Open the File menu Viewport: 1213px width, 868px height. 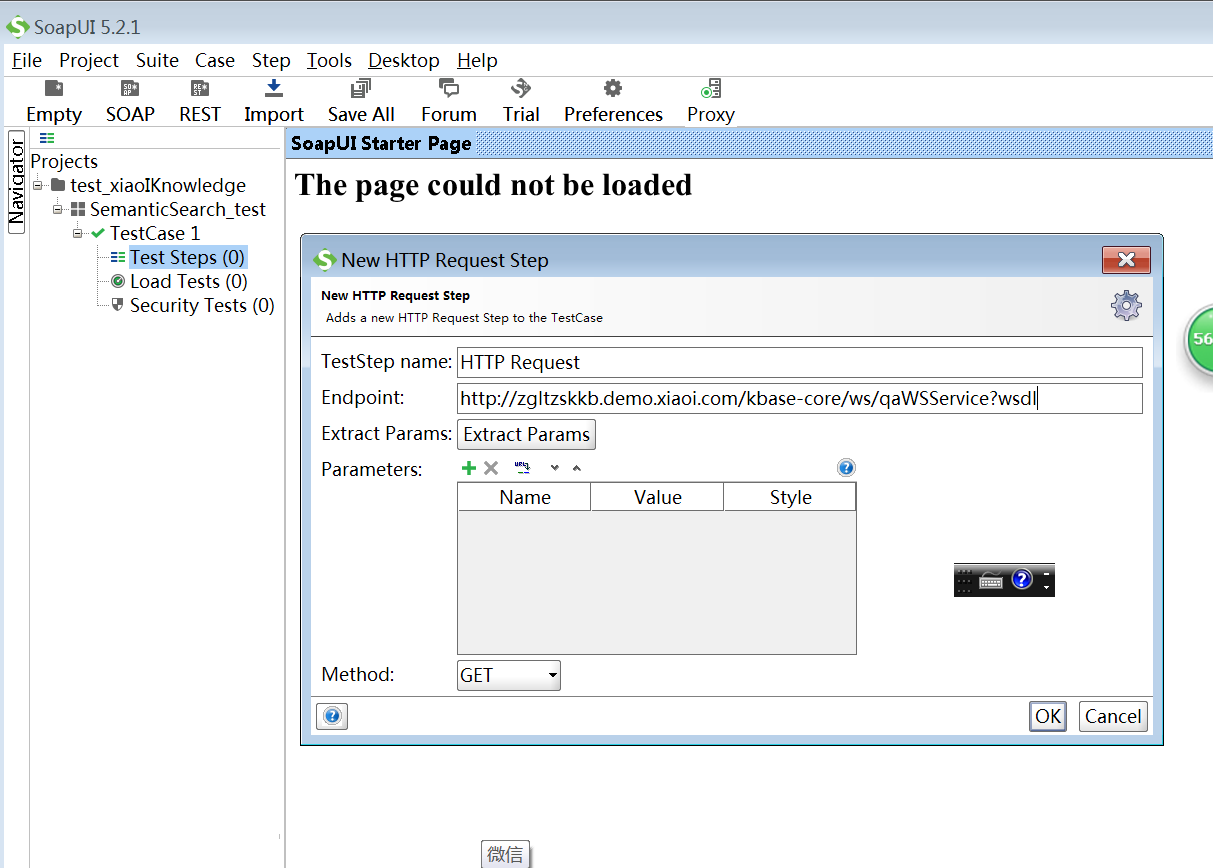pos(27,60)
